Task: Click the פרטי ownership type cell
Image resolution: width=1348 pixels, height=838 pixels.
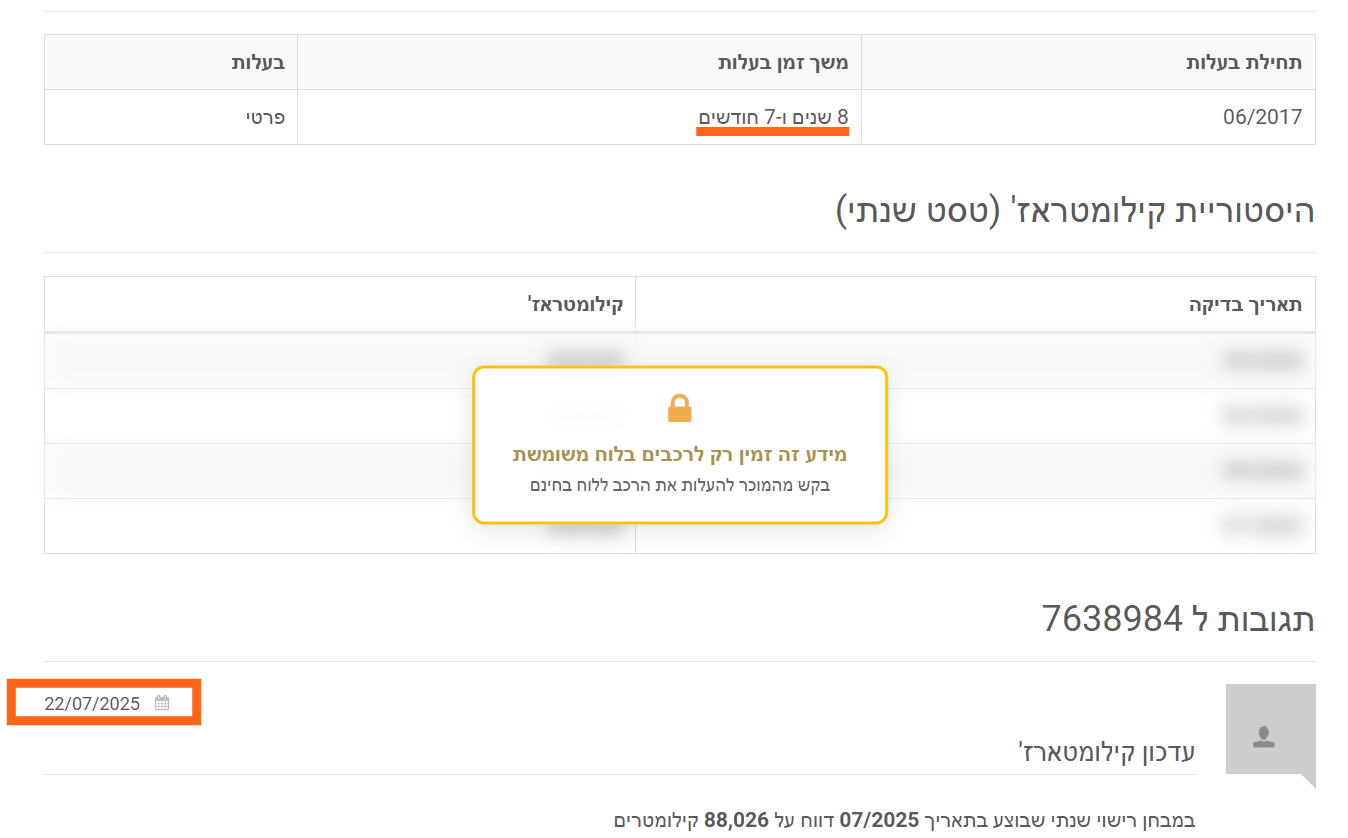Action: coord(265,117)
